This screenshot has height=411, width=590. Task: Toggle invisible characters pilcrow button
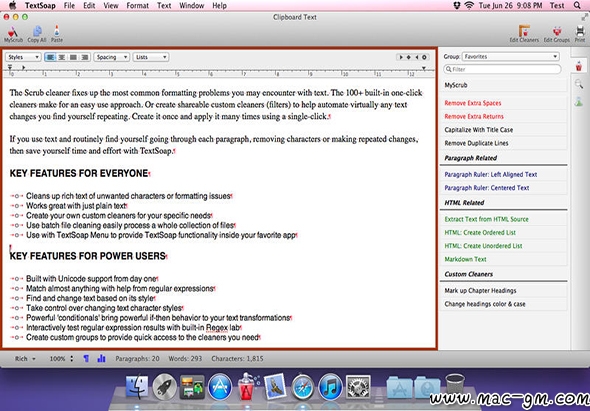pos(86,358)
